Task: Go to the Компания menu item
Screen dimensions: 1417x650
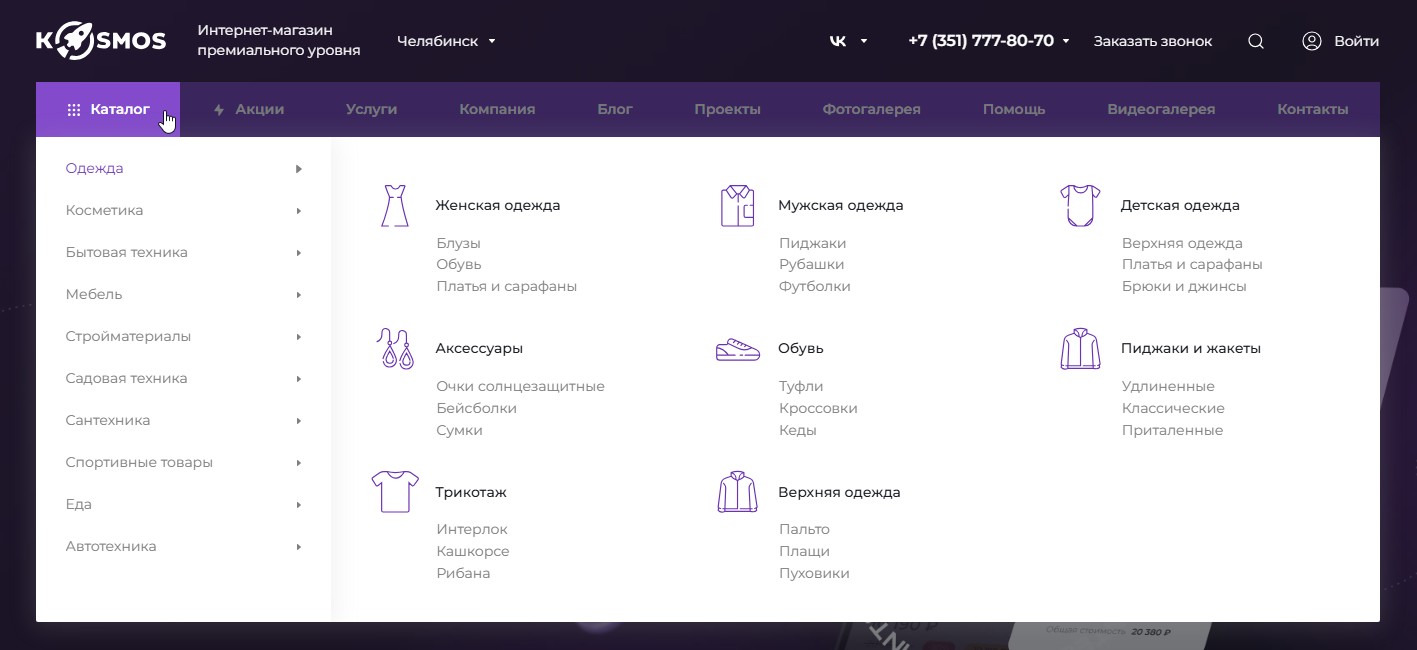Action: point(497,110)
